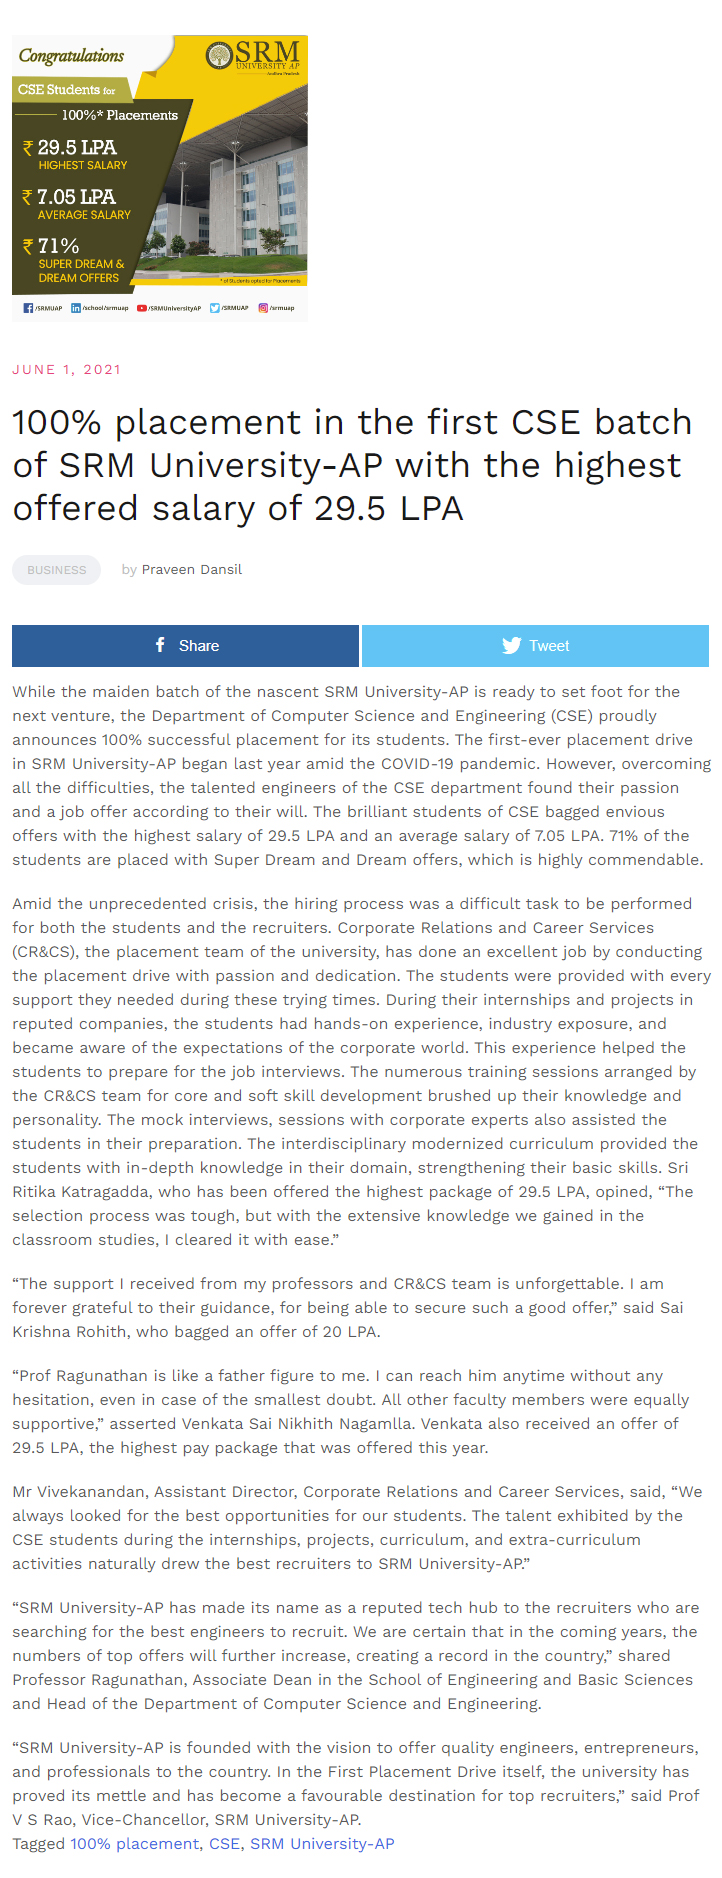Open the BUSINESS category tag
This screenshot has width=722, height=1878.
56,570
